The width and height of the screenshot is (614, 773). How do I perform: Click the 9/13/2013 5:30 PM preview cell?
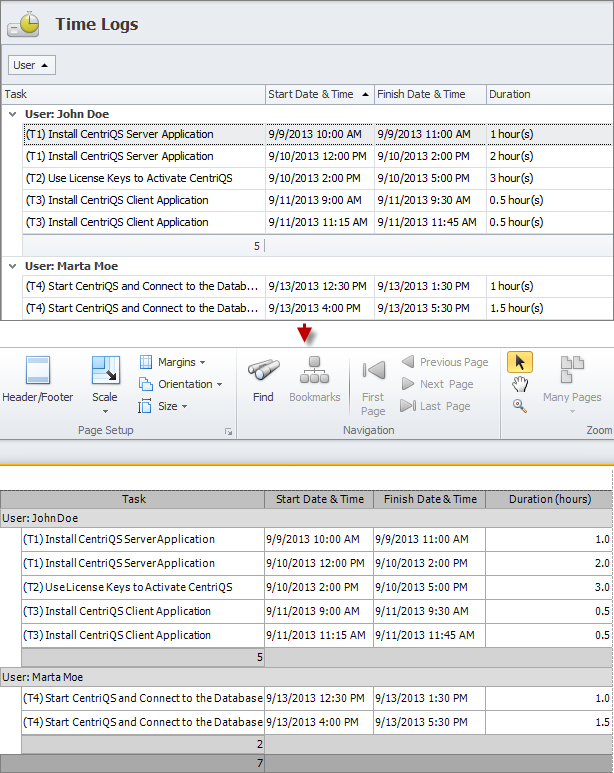click(430, 722)
